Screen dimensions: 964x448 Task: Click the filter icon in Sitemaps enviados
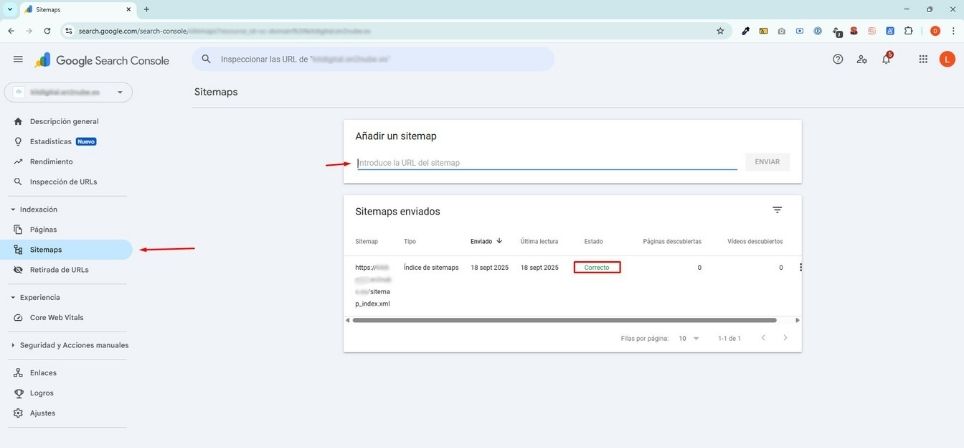777,210
